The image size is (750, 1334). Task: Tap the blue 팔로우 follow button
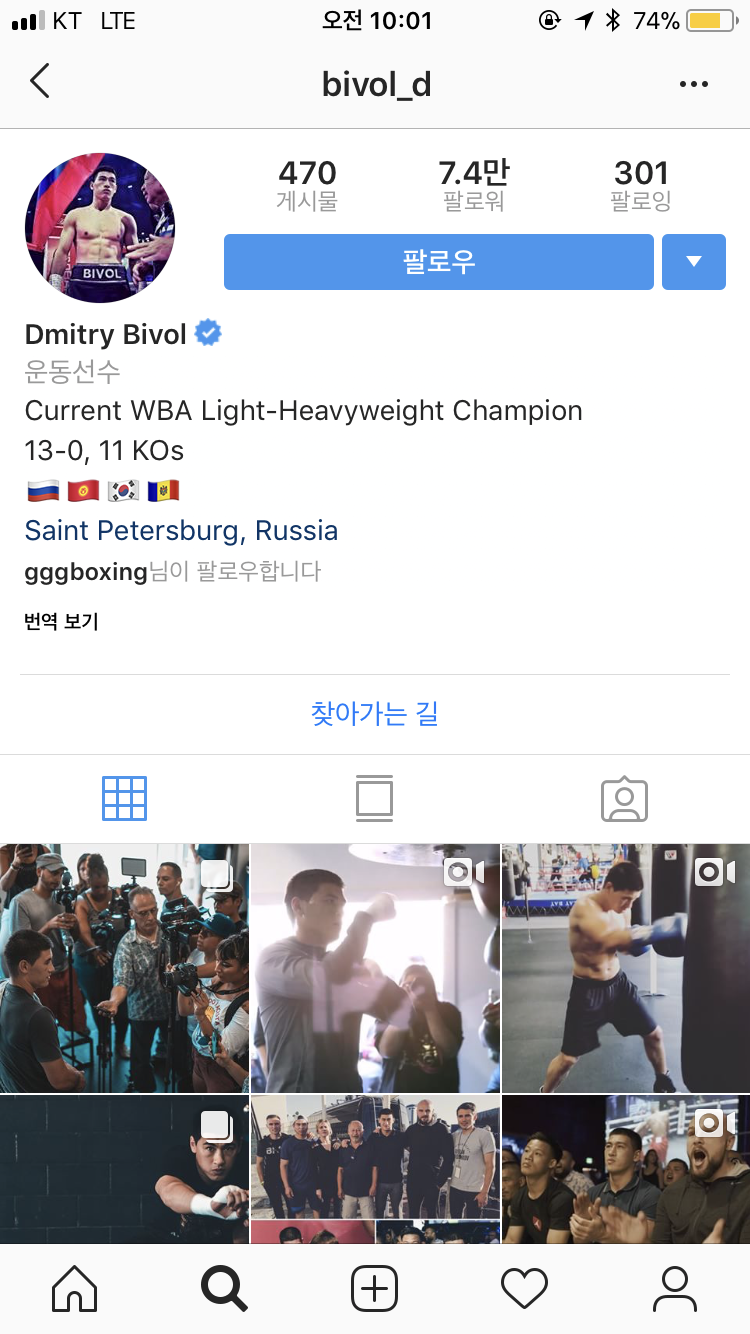[439, 262]
